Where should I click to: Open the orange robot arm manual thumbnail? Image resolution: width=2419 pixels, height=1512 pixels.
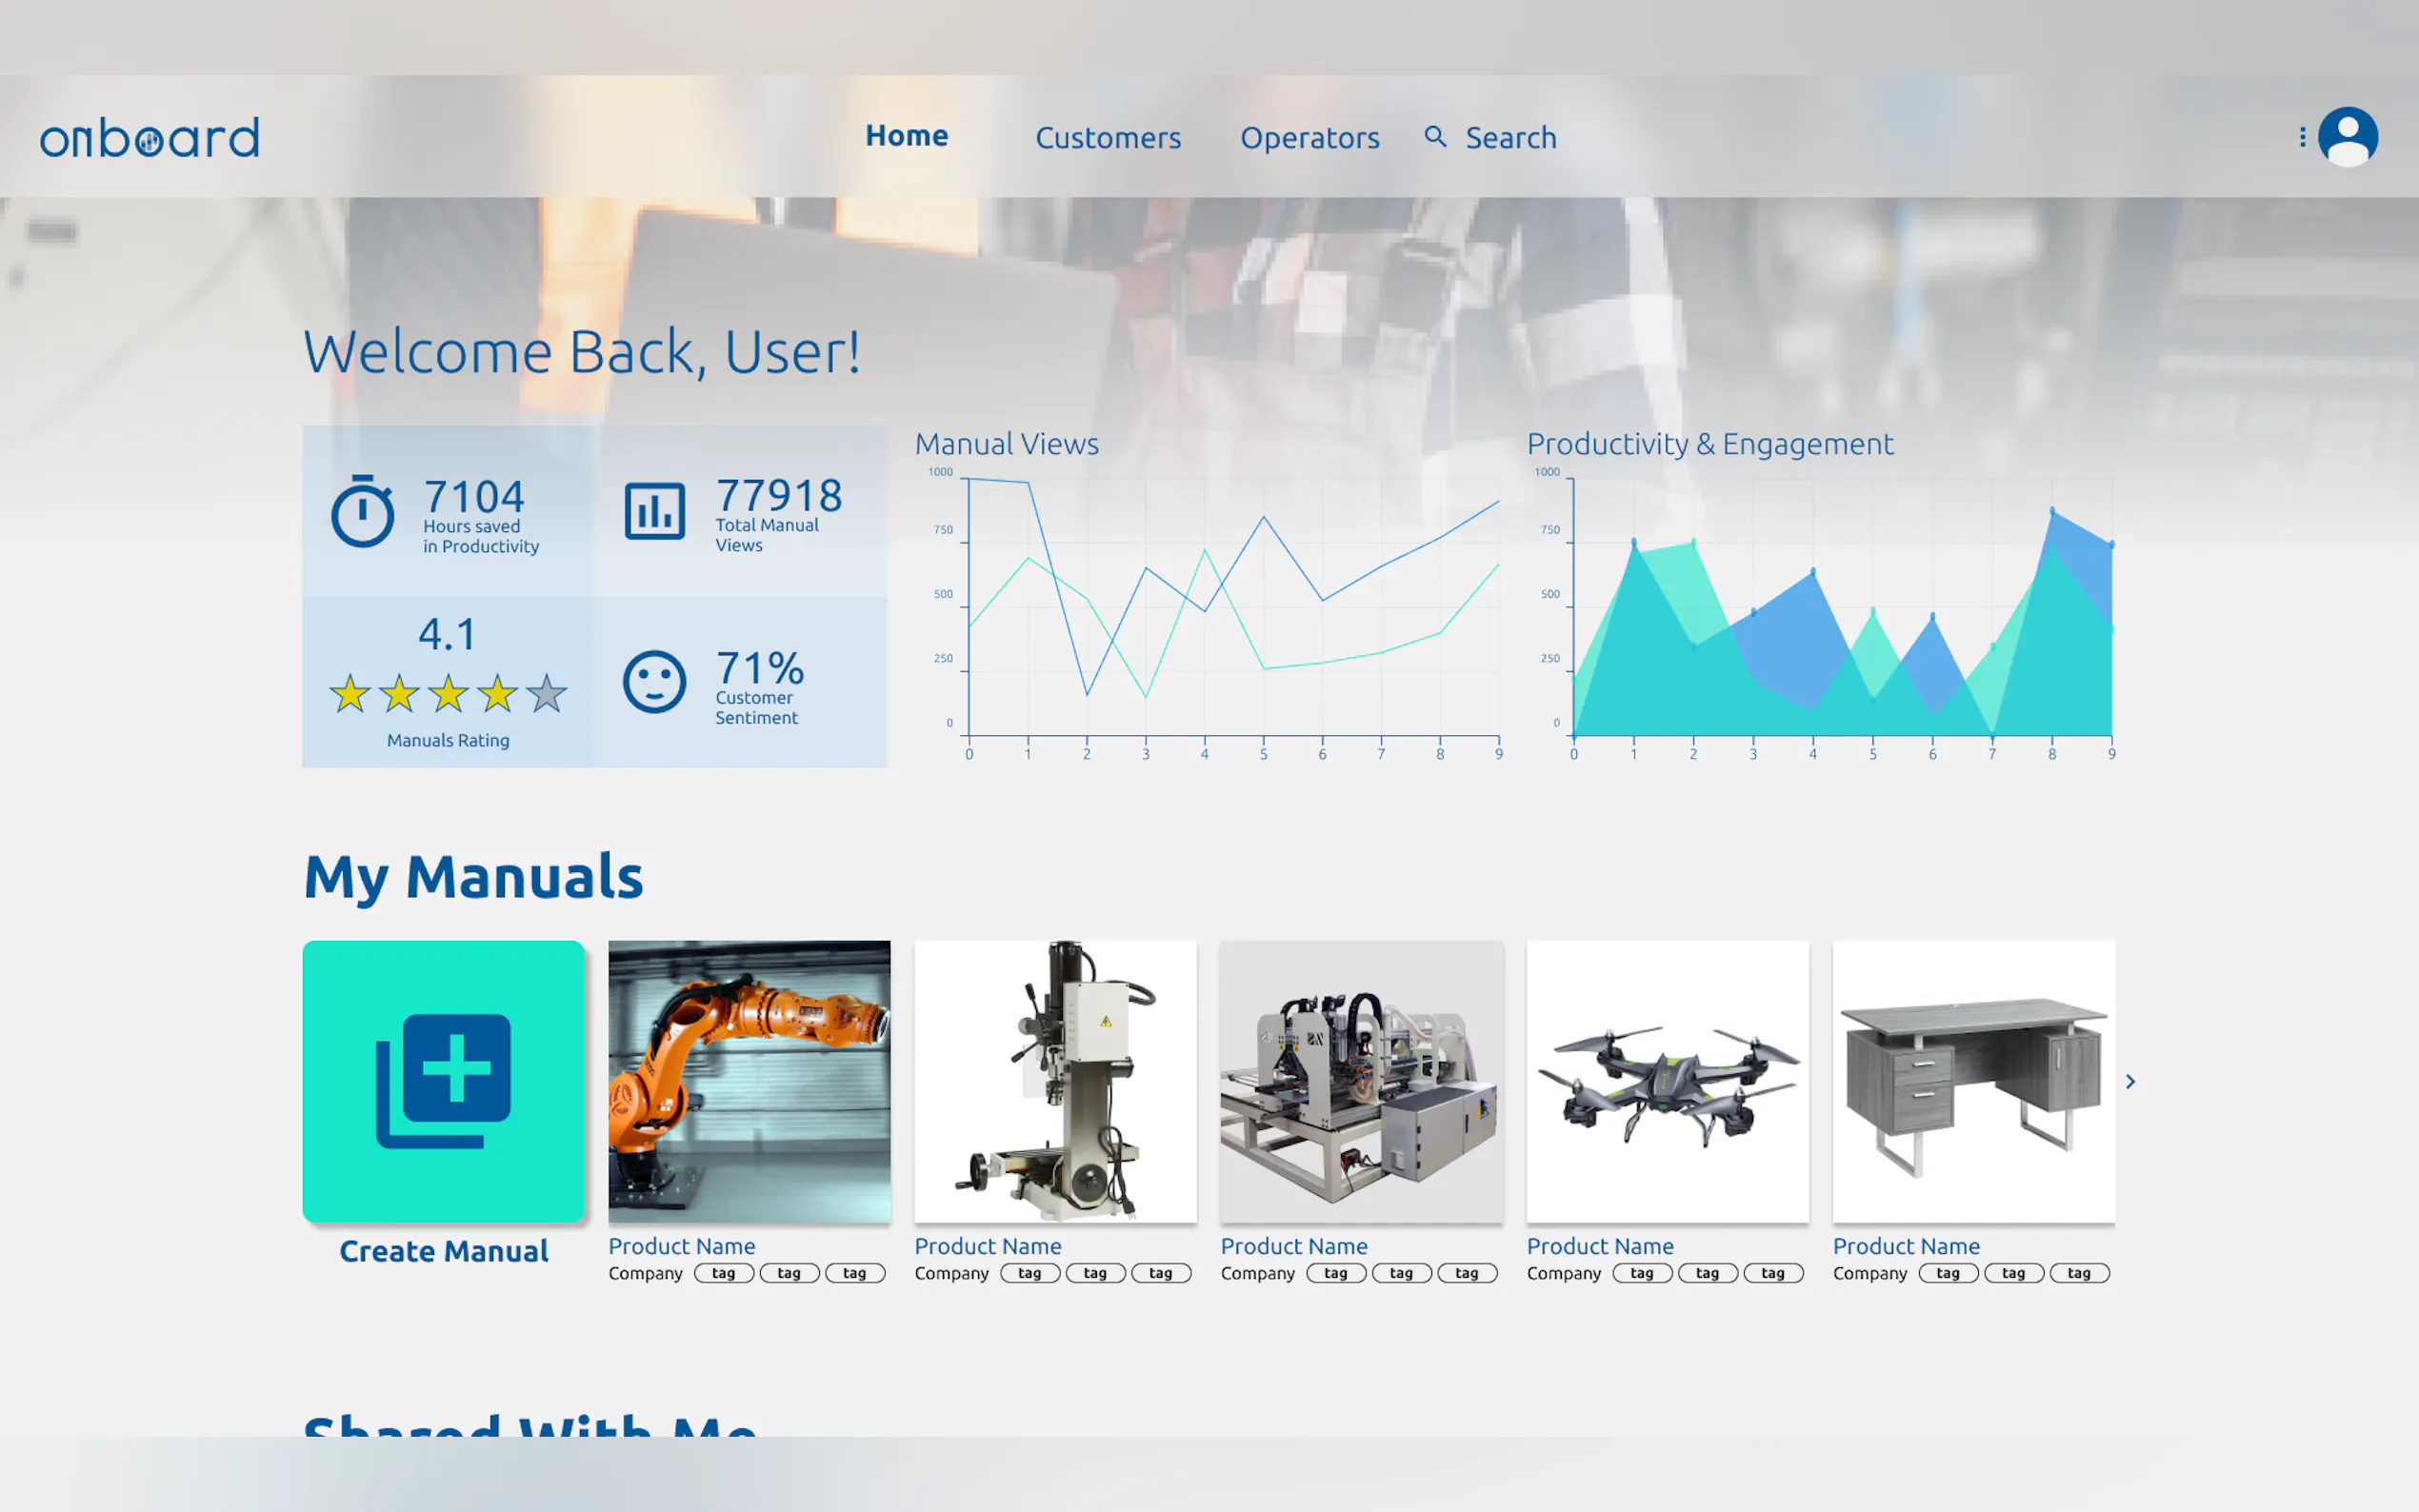point(749,1081)
